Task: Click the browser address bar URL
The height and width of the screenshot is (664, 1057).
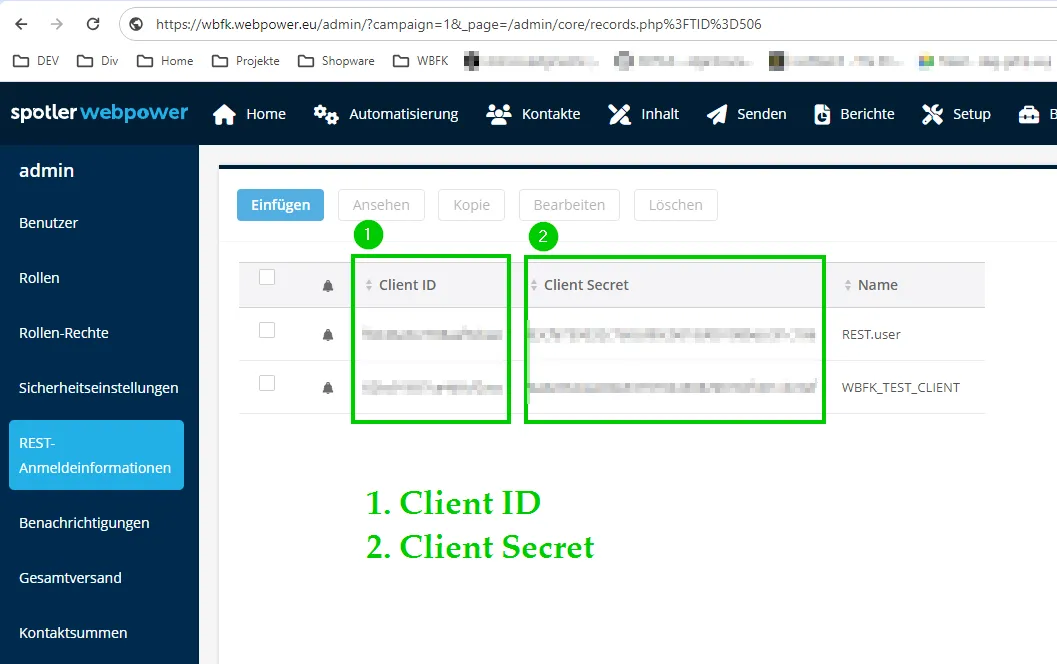Action: point(458,24)
